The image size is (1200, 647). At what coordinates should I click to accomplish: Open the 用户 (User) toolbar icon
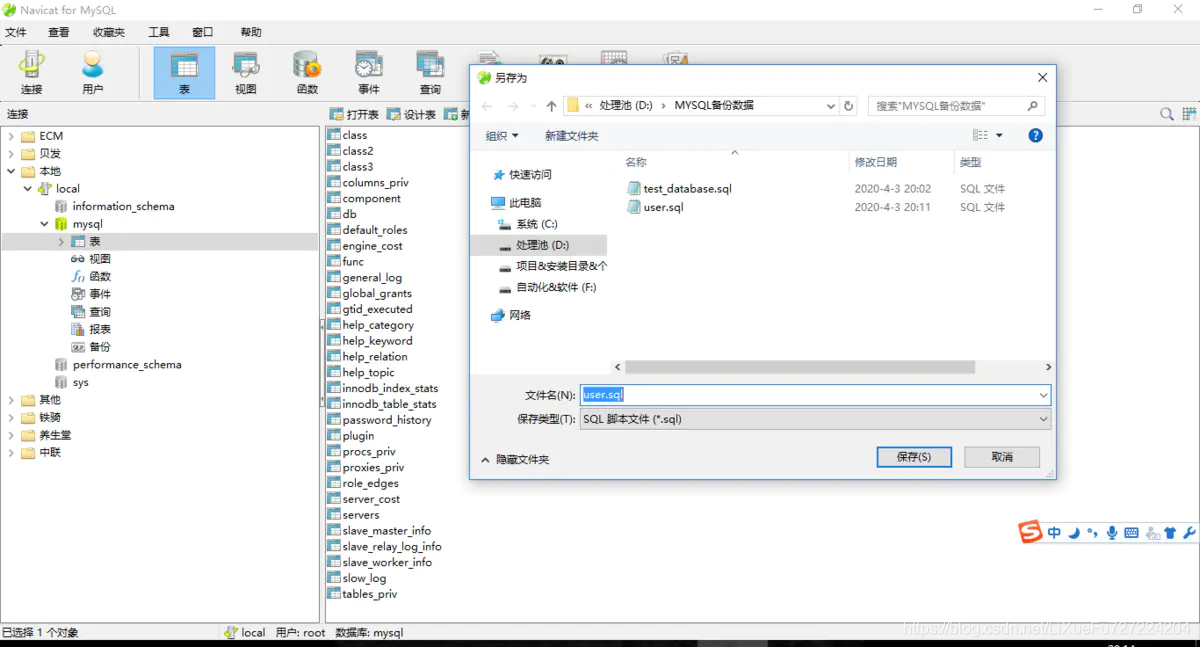coord(93,72)
